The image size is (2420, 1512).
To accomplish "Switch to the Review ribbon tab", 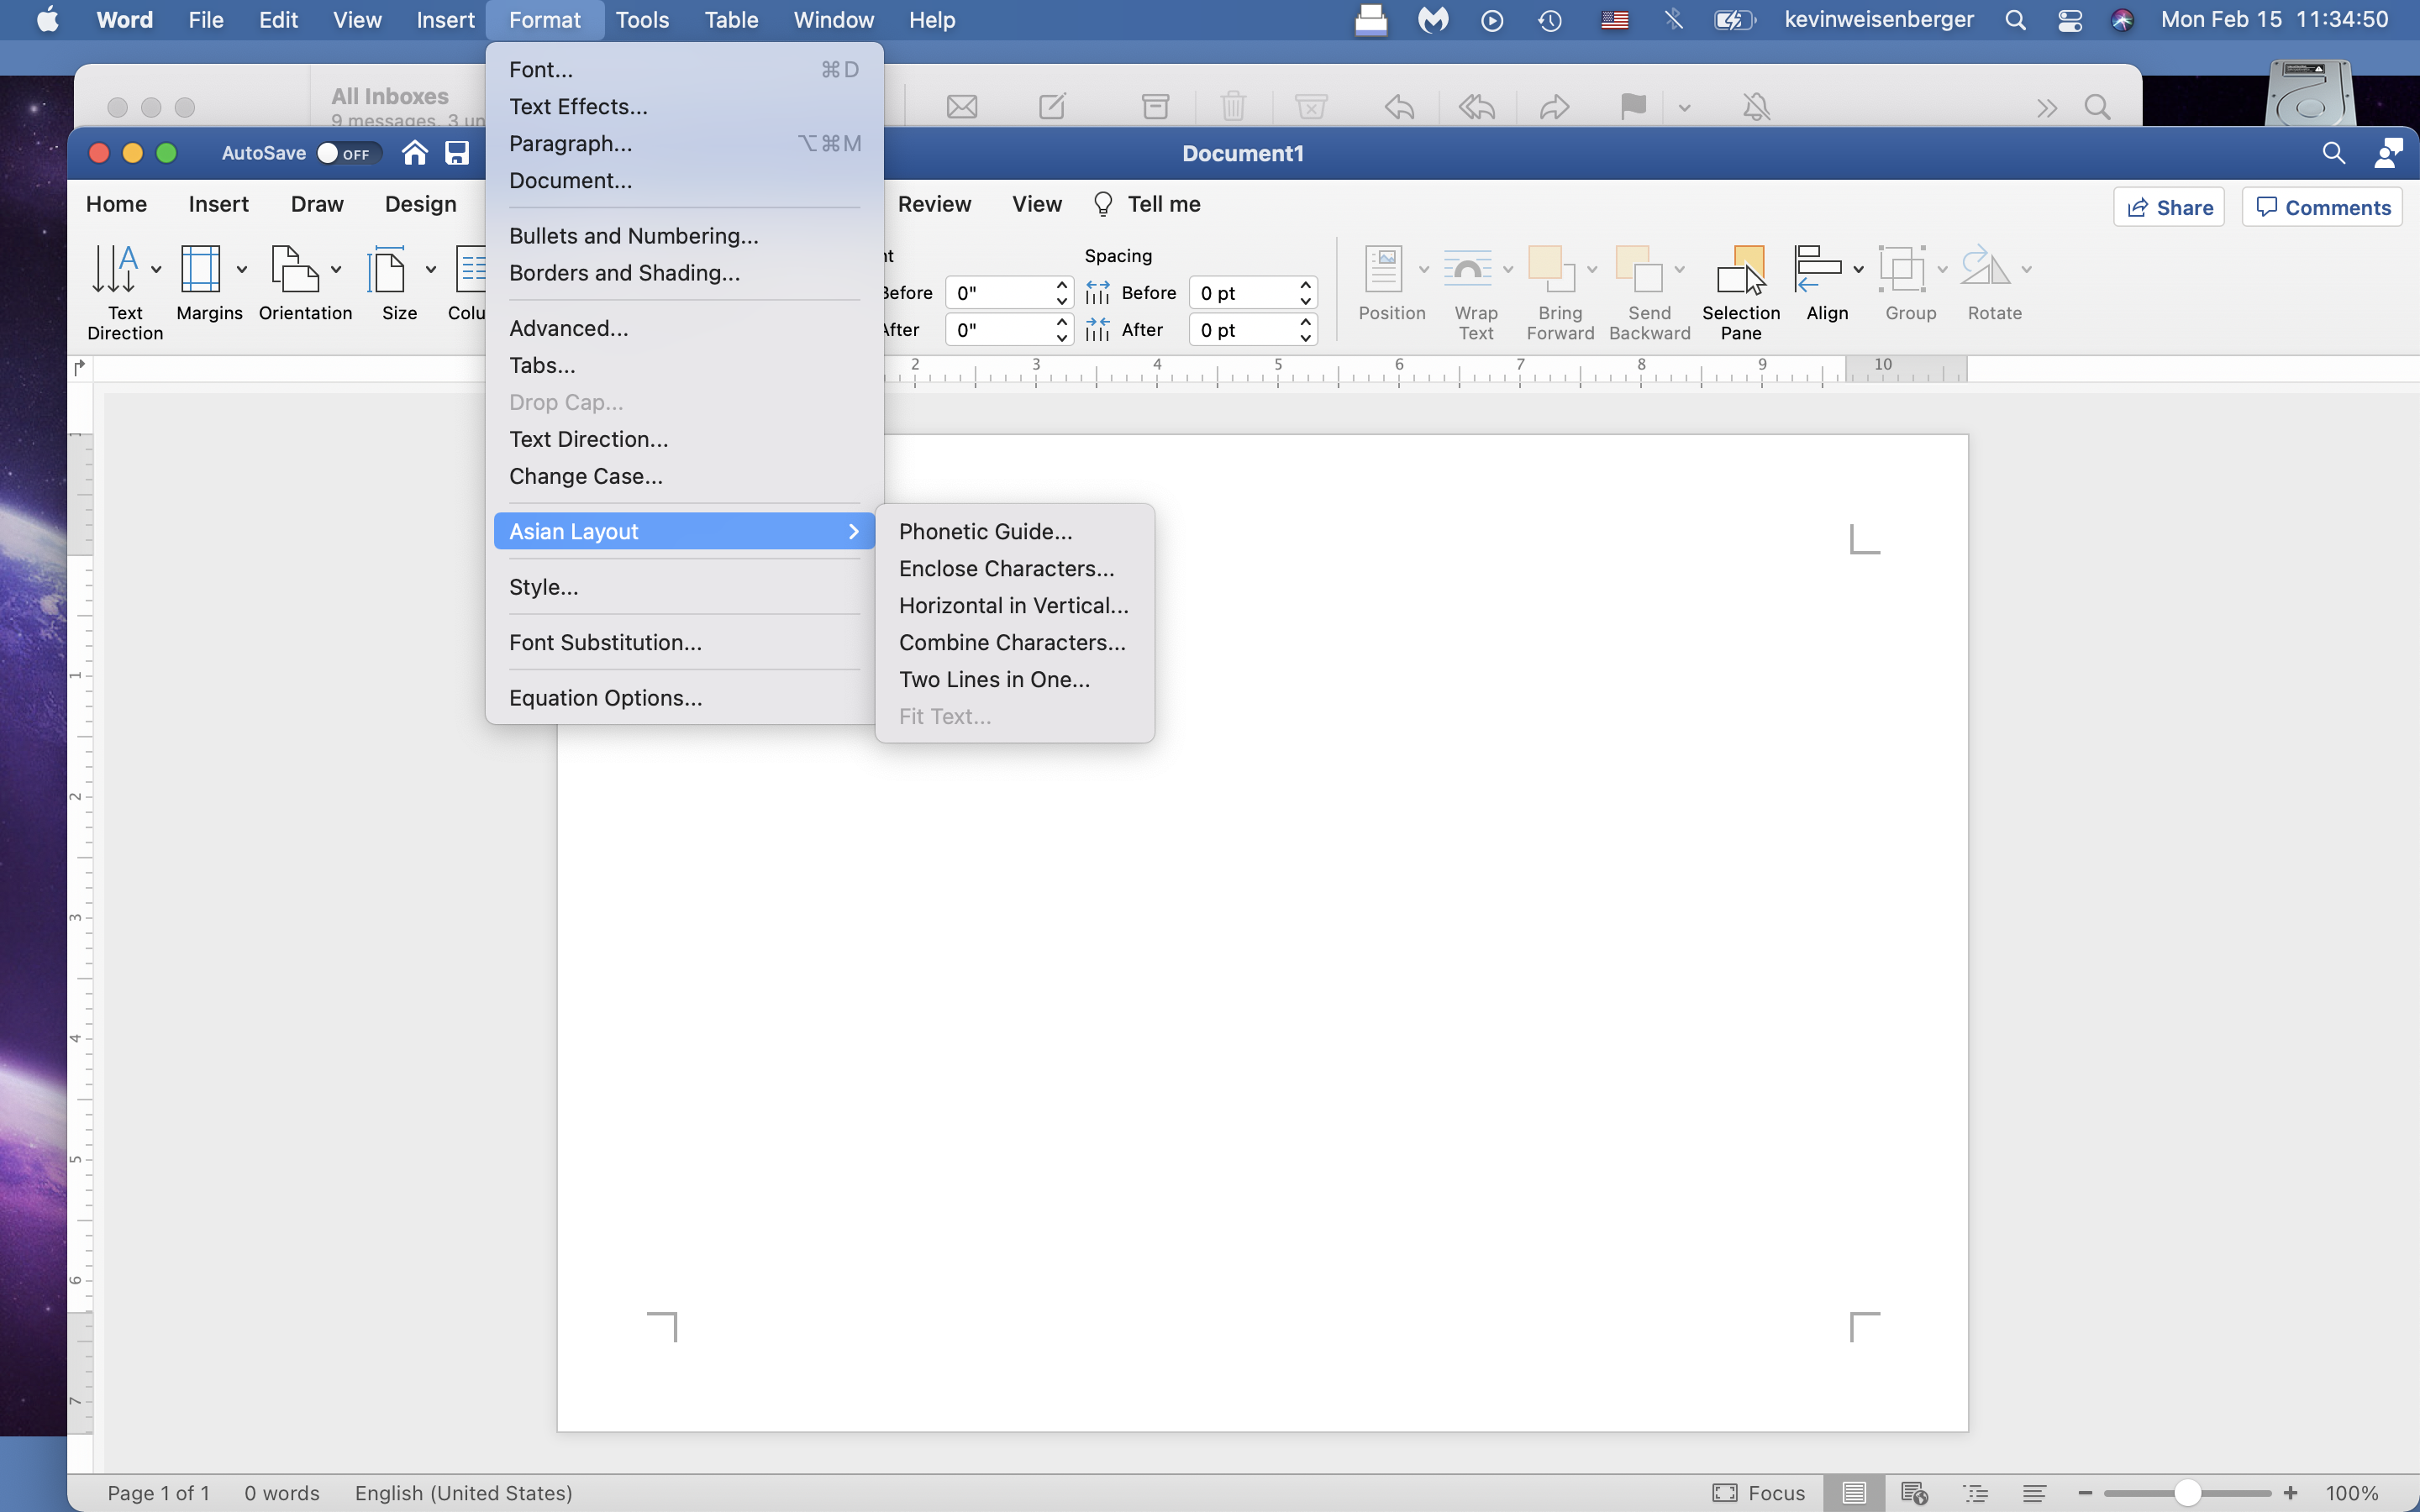I will [934, 204].
